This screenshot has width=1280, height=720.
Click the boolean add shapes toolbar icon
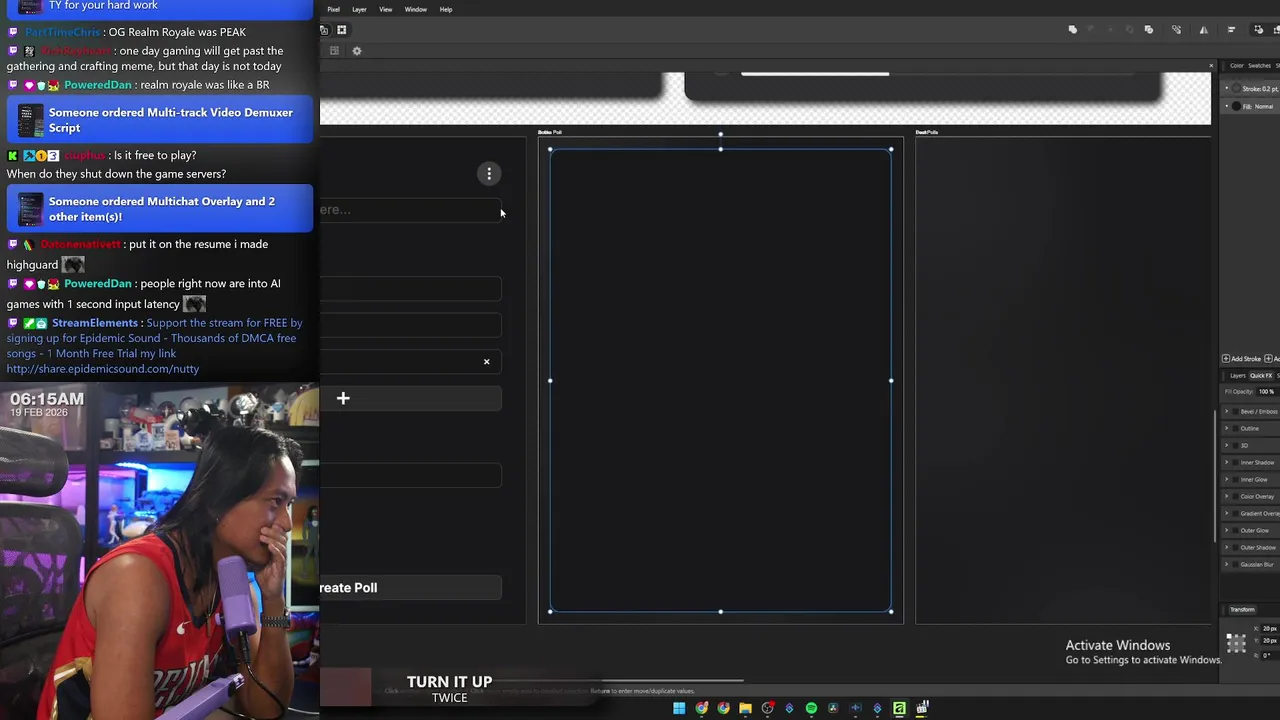(1073, 30)
